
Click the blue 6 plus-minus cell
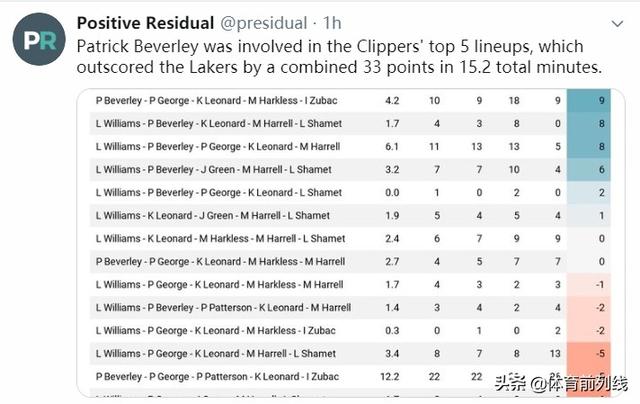point(589,169)
